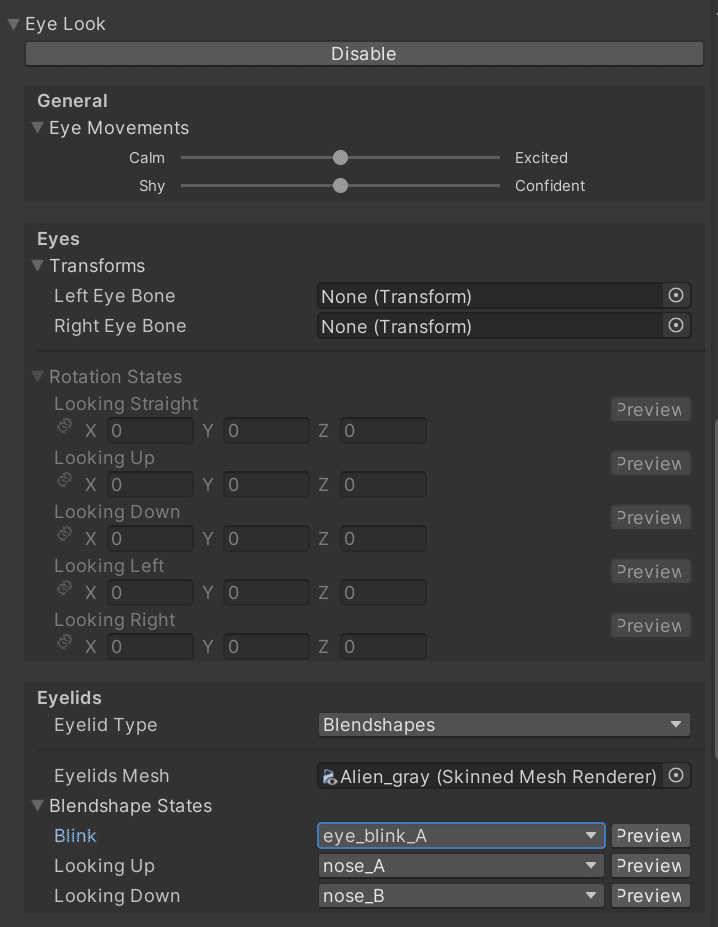Click link icon beside Looking Up rotation
The height and width of the screenshot is (927, 718).
click(x=64, y=480)
